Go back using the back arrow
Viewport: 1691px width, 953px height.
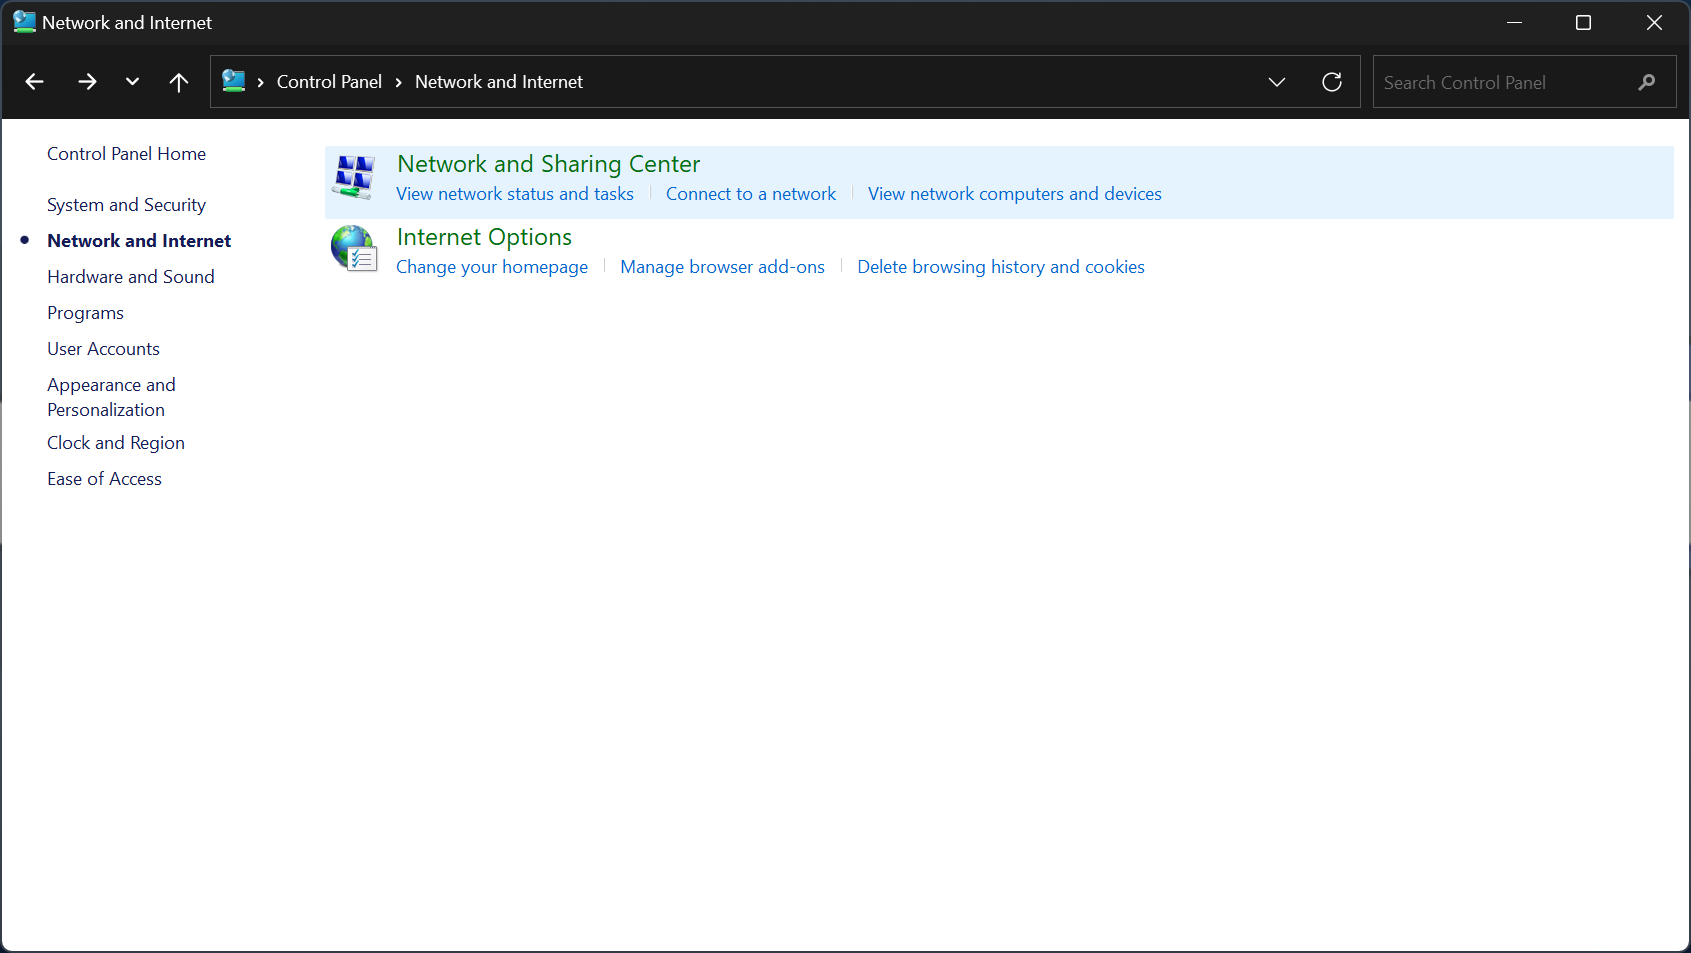pos(34,82)
